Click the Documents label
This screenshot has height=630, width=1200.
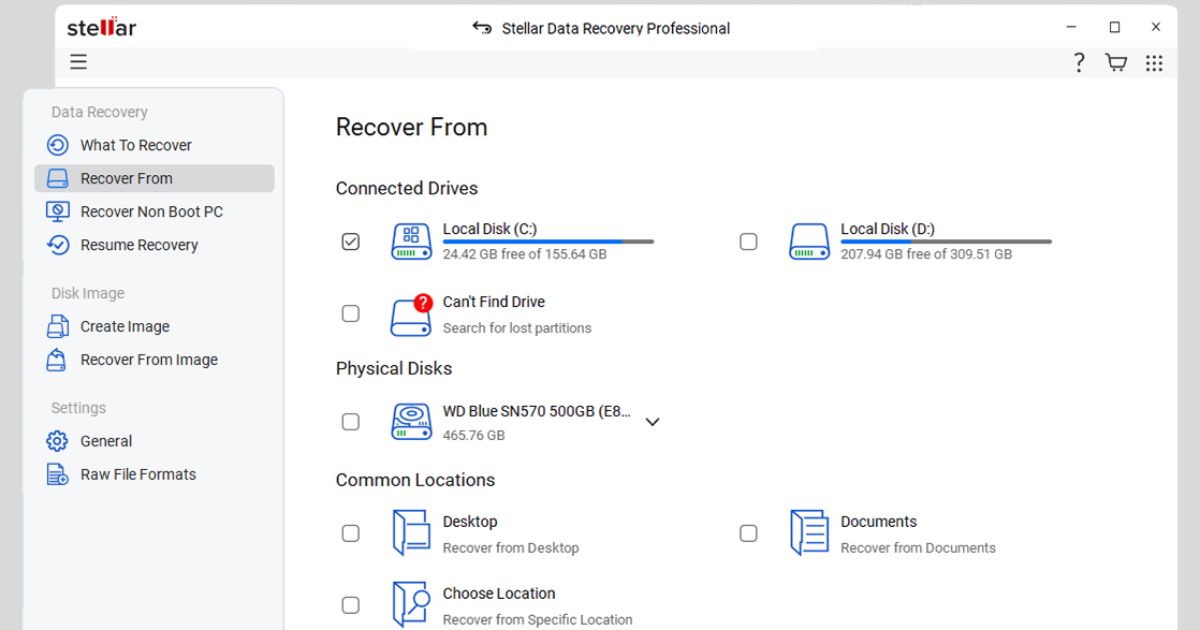pos(879,522)
